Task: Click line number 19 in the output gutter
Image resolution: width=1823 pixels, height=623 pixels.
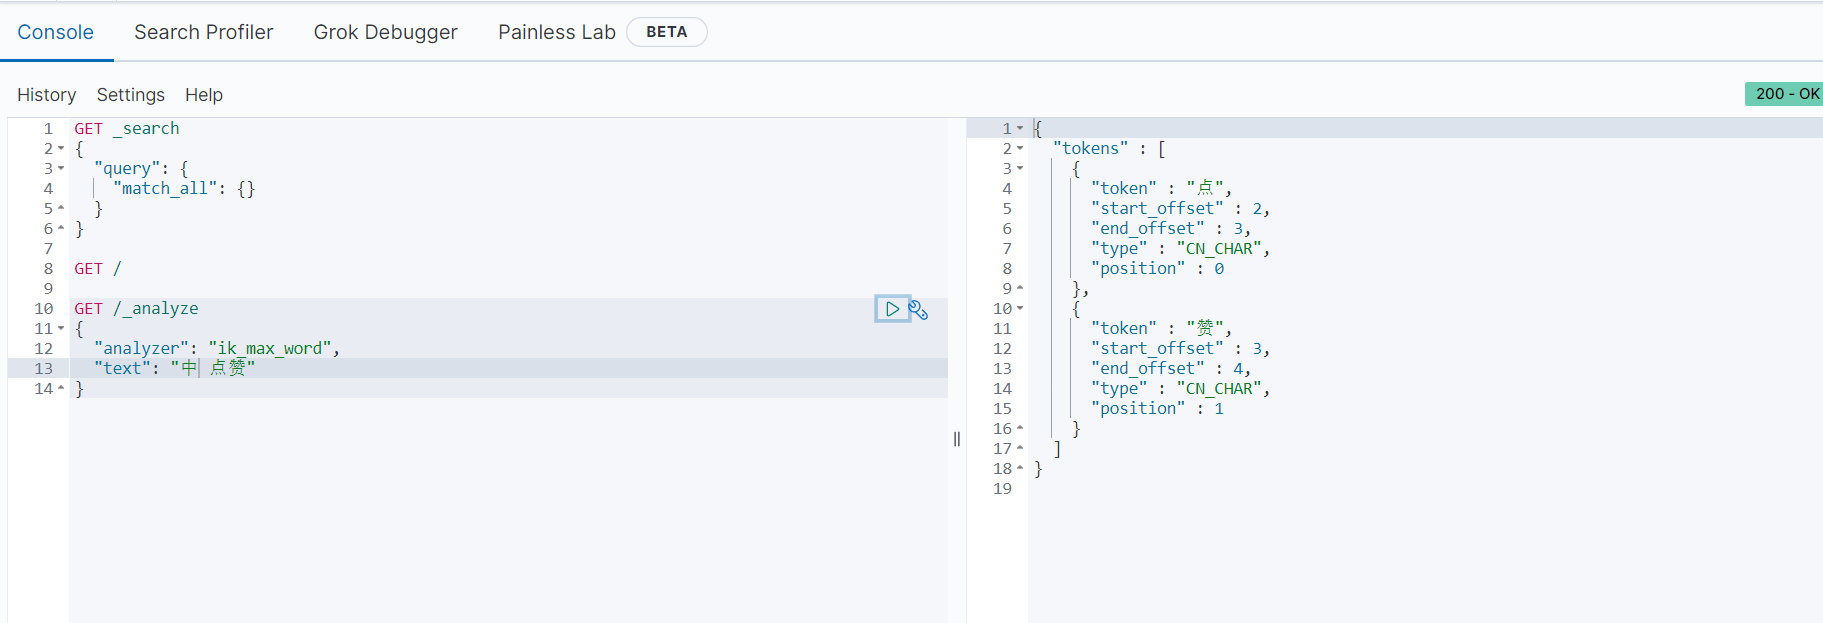Action: [1002, 489]
